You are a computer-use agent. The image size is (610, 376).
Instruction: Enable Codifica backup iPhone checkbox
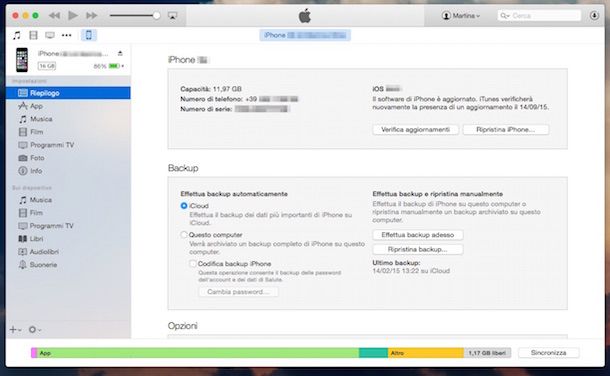193,263
